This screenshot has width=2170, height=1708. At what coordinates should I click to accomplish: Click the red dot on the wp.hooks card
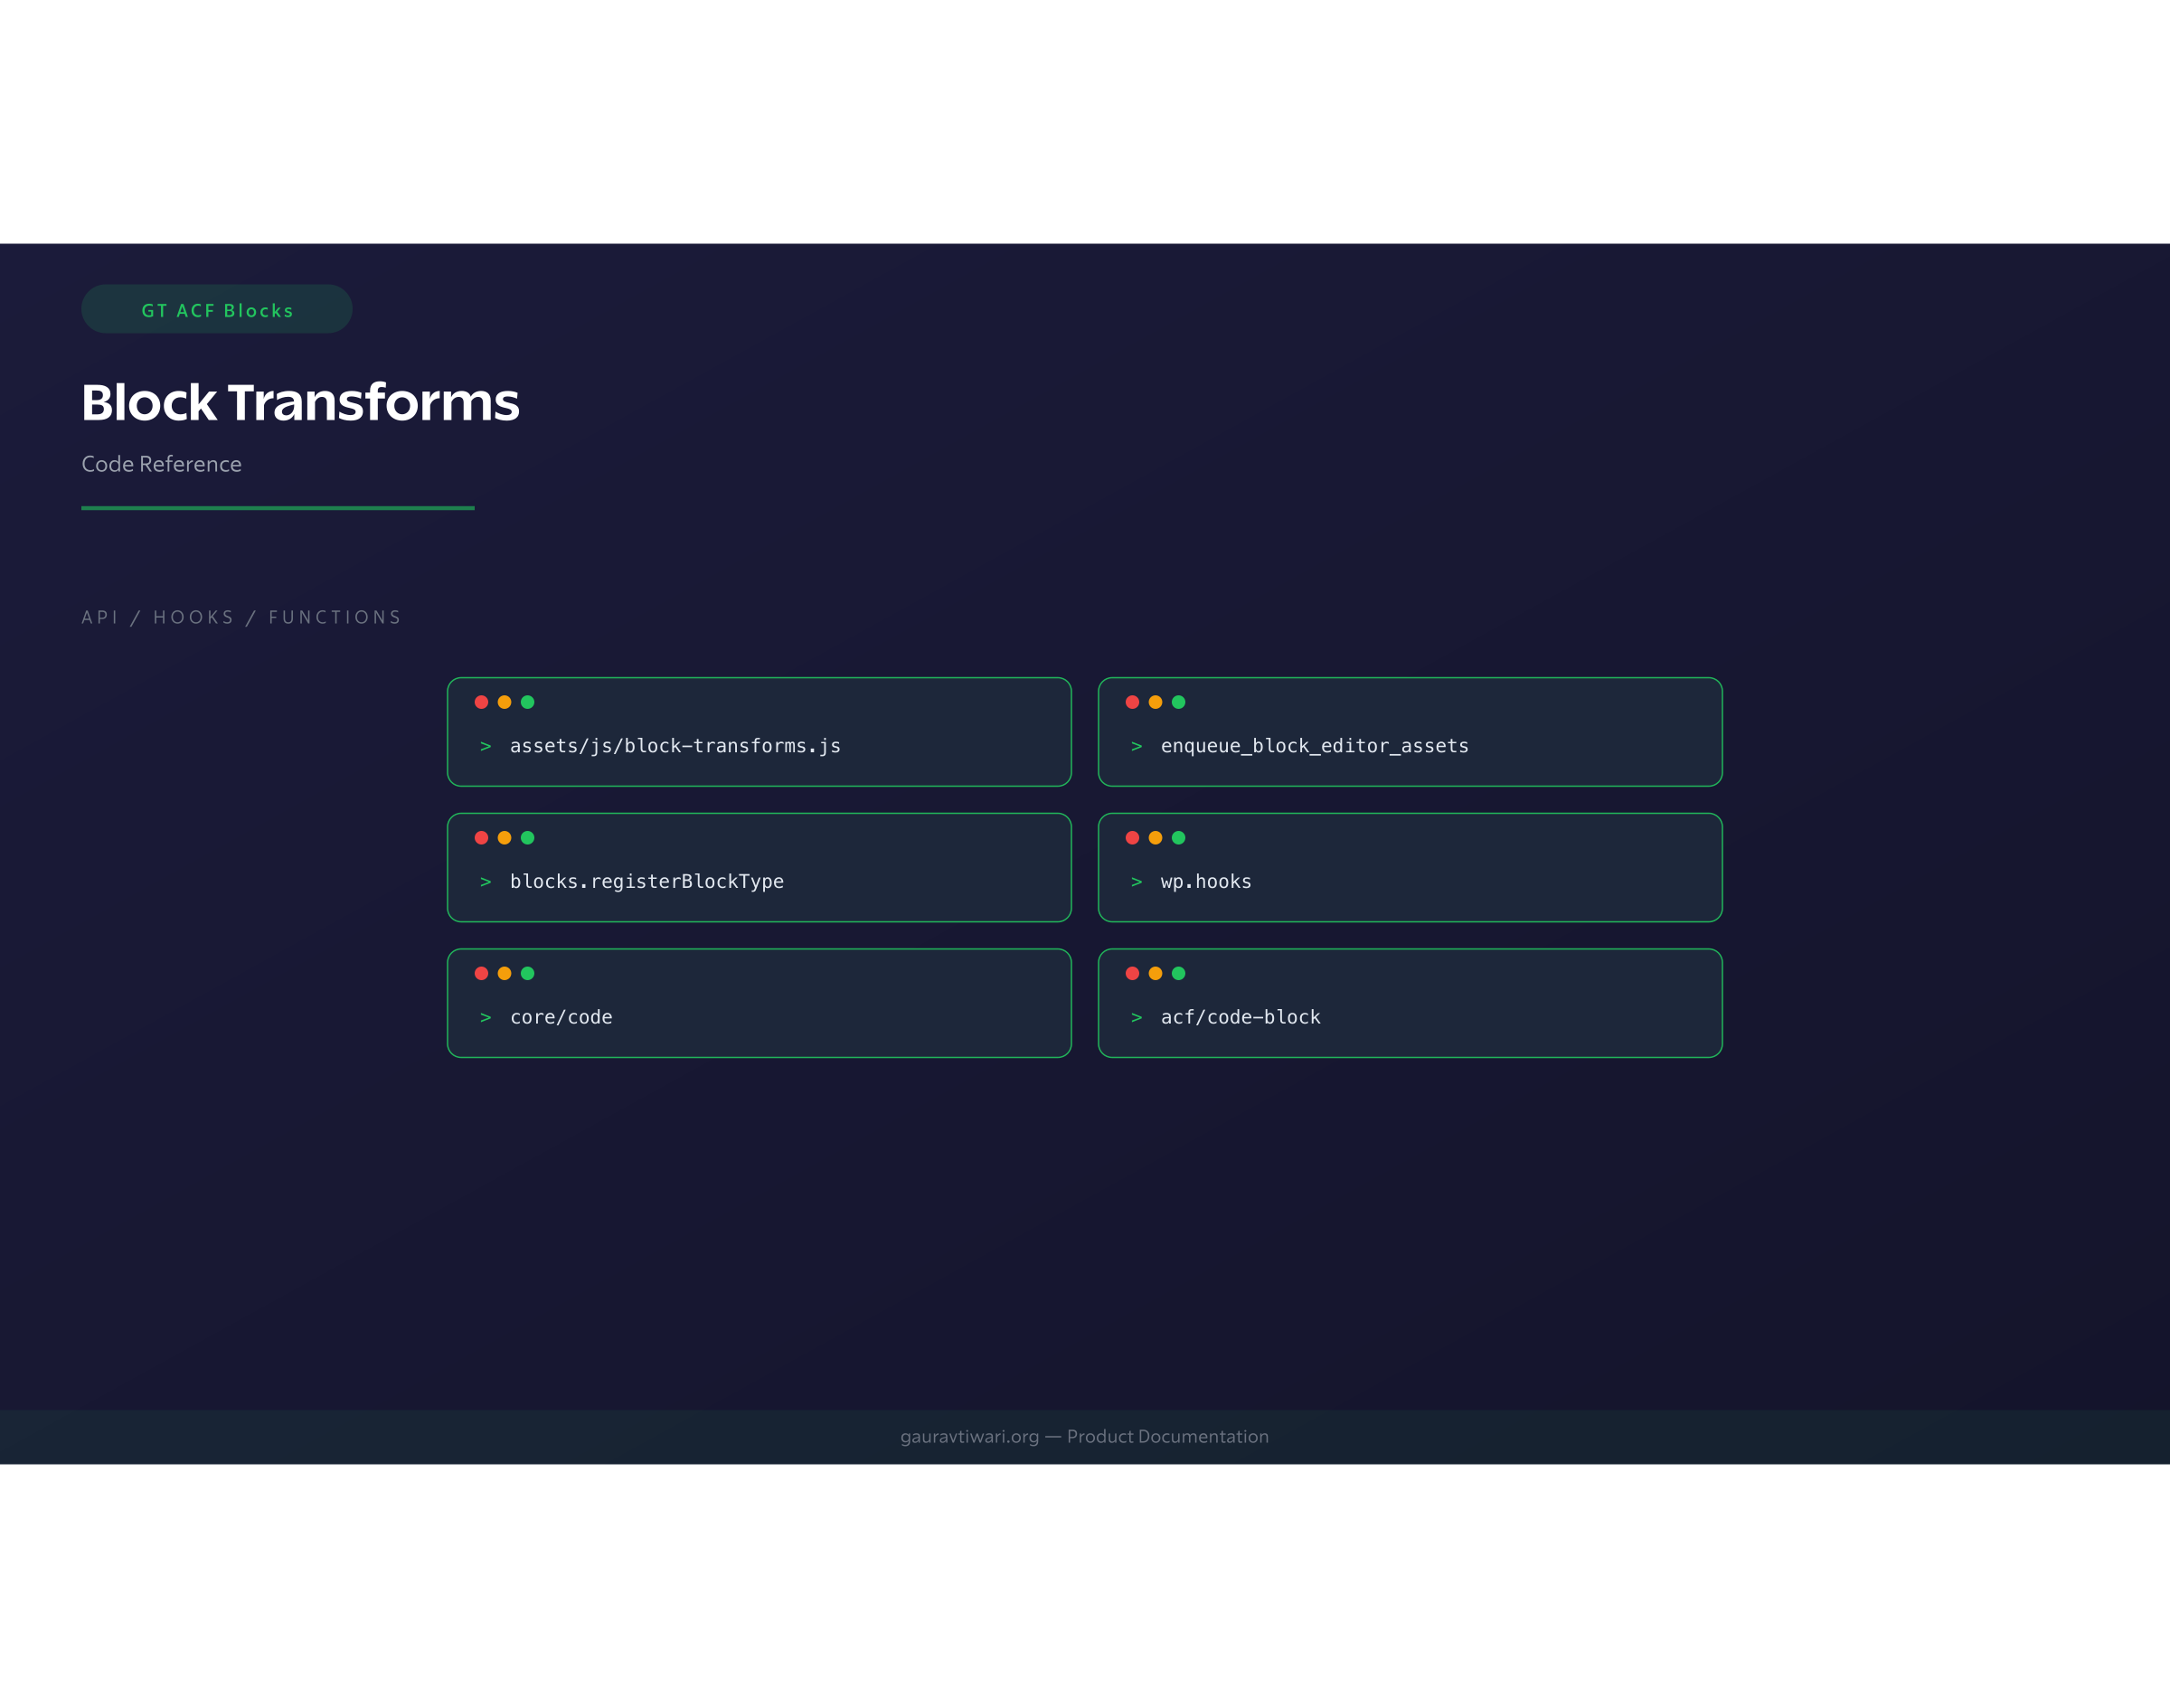1133,838
